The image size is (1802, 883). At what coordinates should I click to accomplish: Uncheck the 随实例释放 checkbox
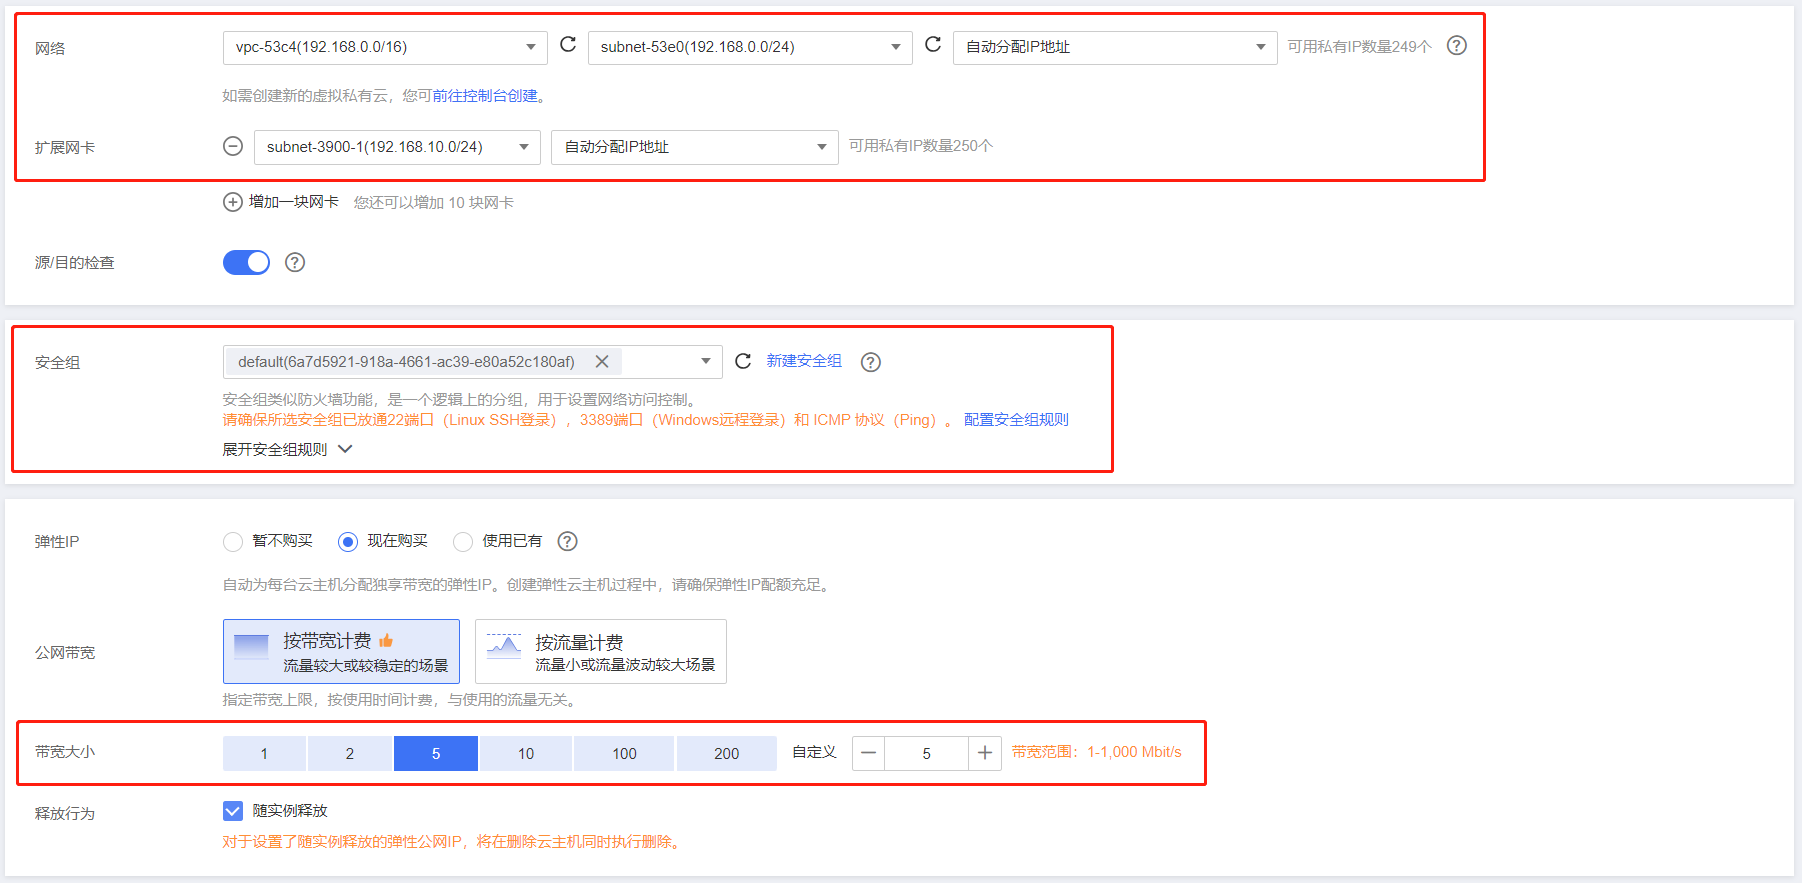pyautogui.click(x=233, y=811)
